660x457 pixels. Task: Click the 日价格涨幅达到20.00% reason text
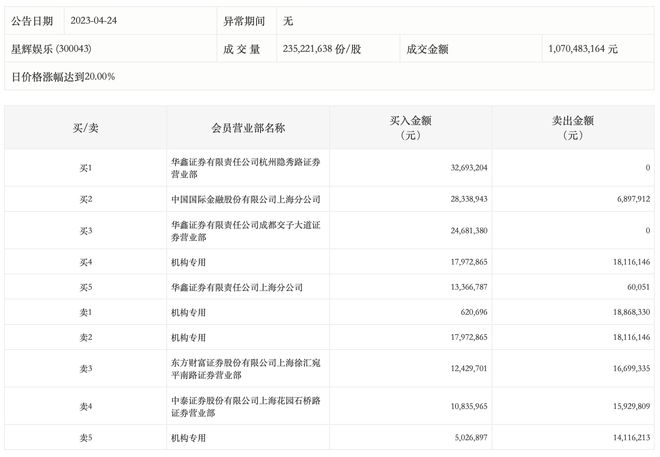(63, 76)
